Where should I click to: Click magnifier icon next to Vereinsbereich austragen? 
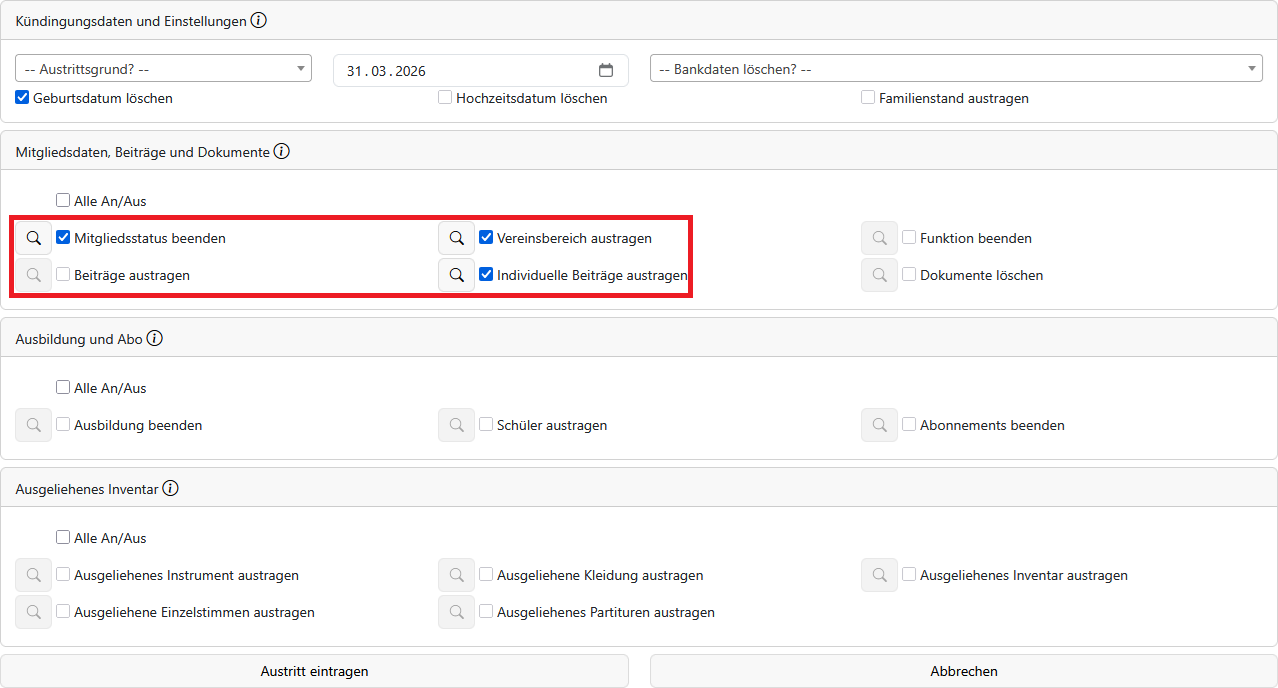coord(456,238)
